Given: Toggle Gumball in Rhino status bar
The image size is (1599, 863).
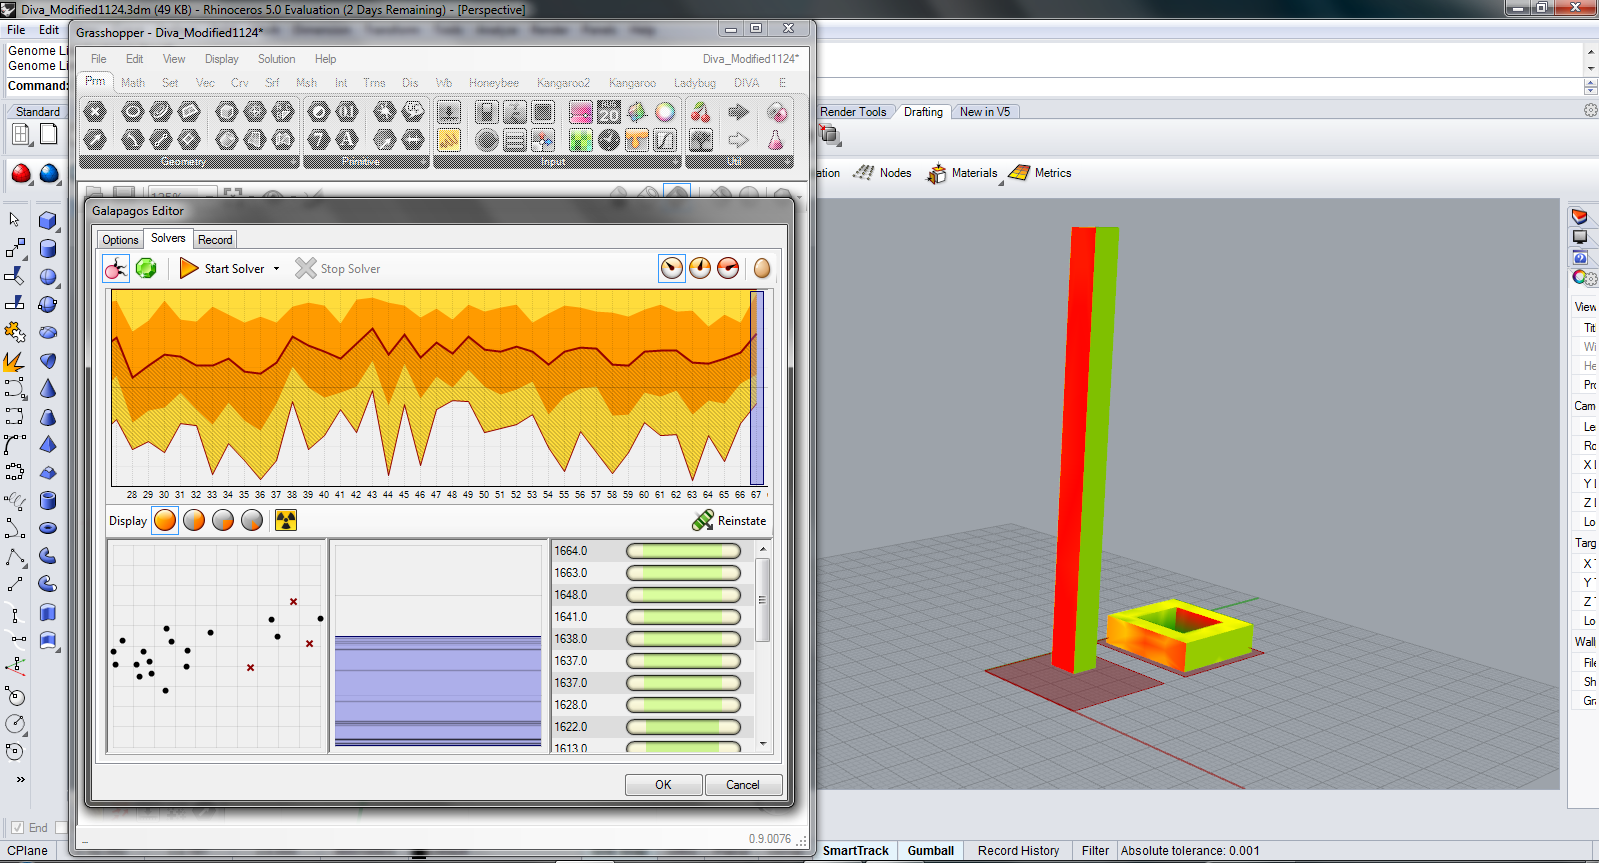Looking at the screenshot, I should click(930, 851).
